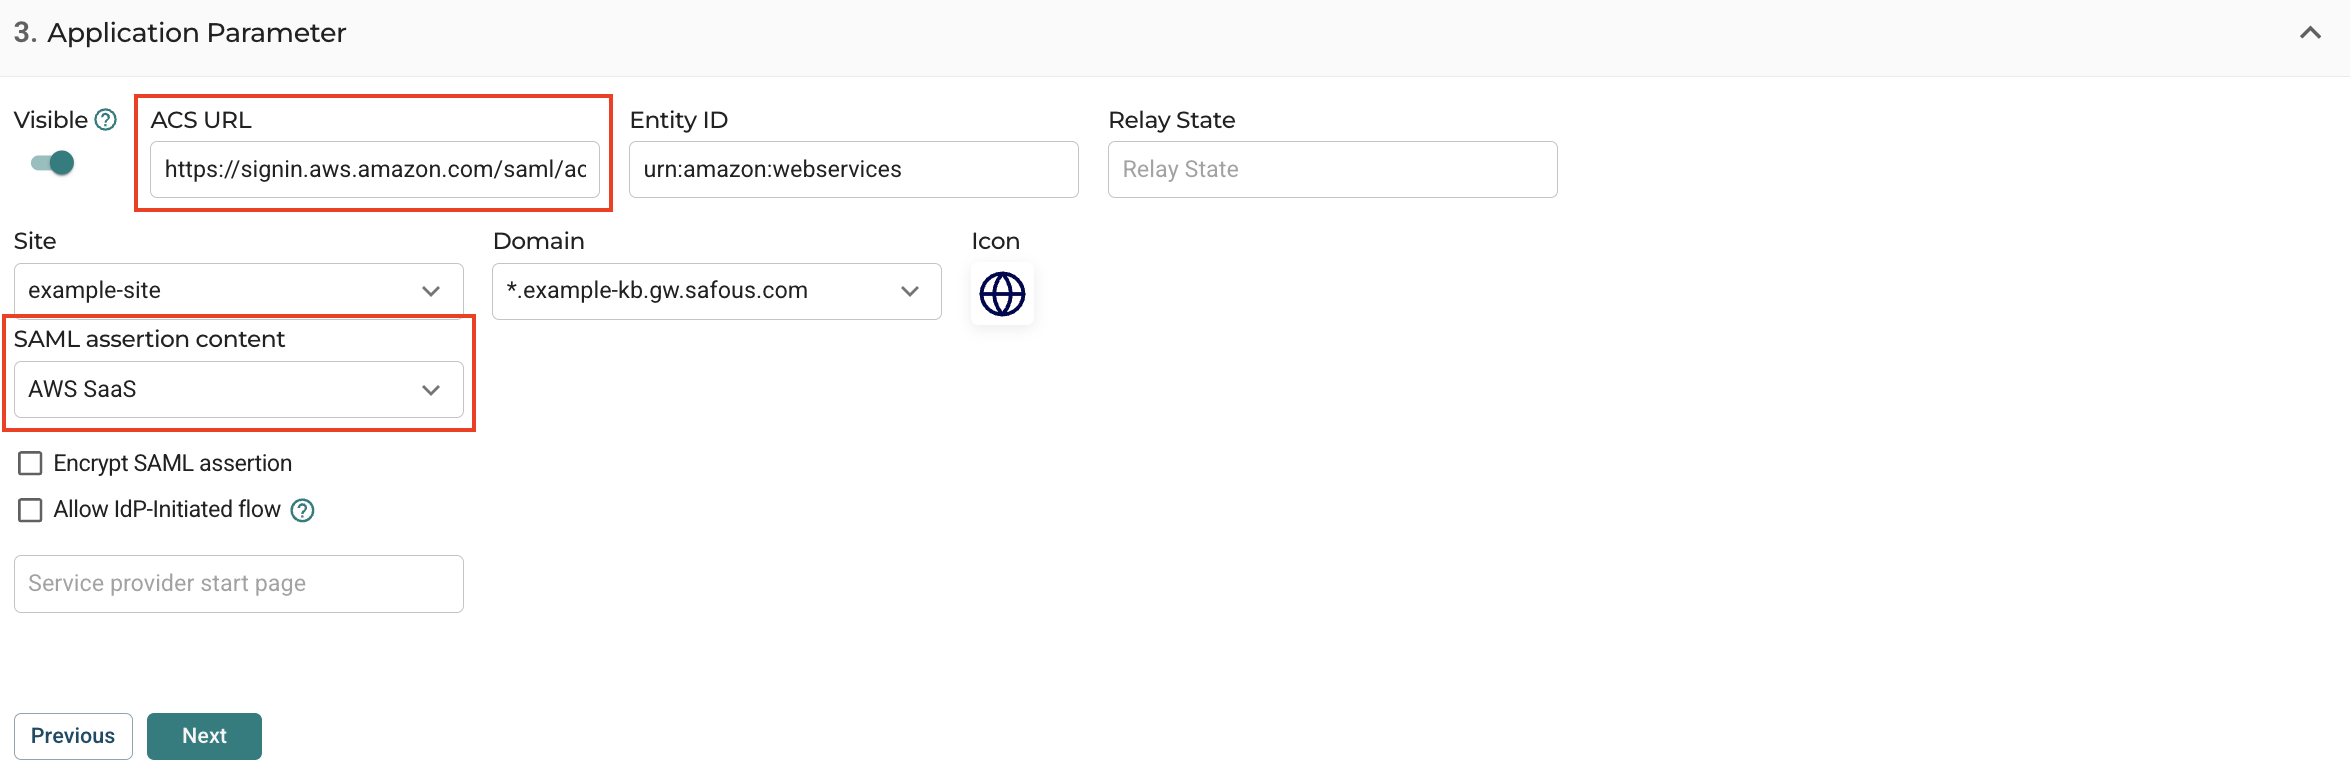
Task: Open the Domain dropdown
Action: [x=717, y=291]
